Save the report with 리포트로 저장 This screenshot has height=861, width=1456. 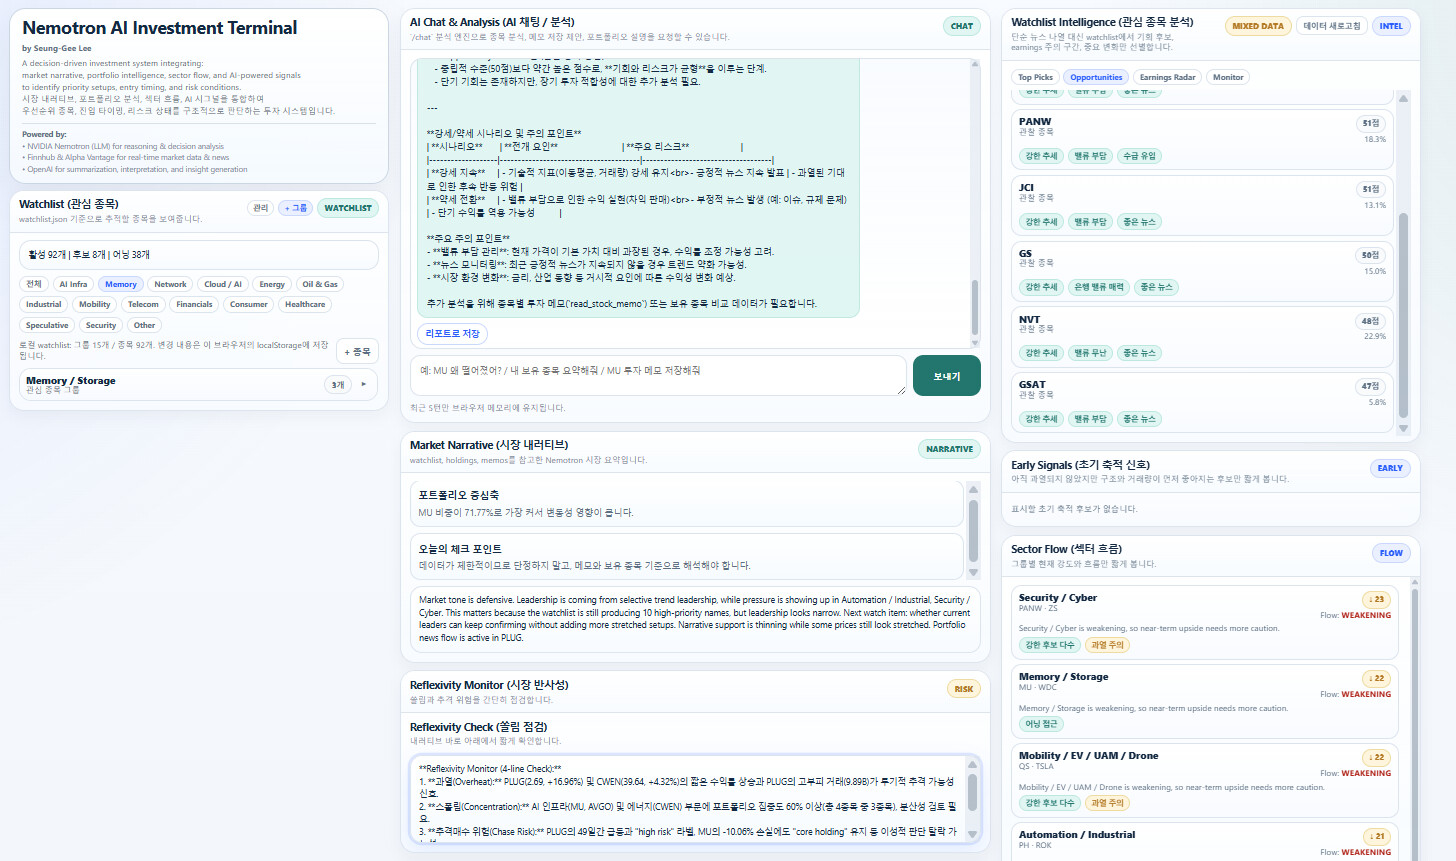coord(453,333)
